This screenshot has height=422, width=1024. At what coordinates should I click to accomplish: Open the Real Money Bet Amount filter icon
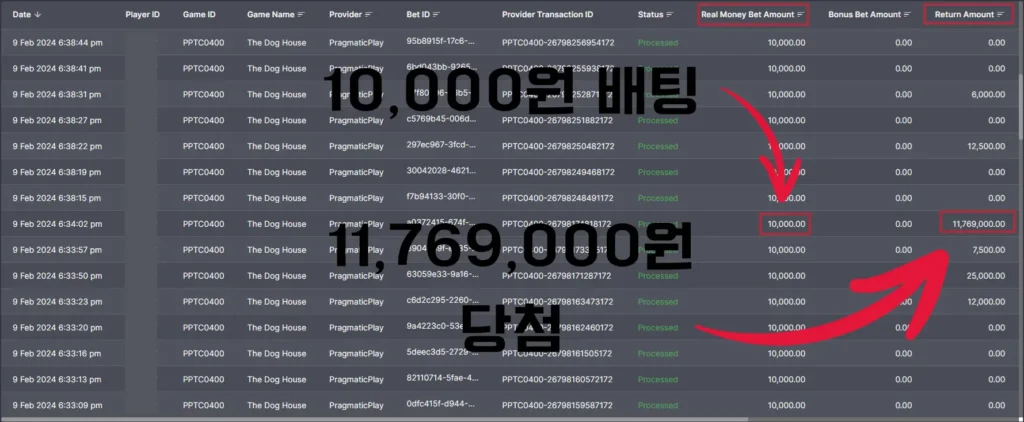801,14
